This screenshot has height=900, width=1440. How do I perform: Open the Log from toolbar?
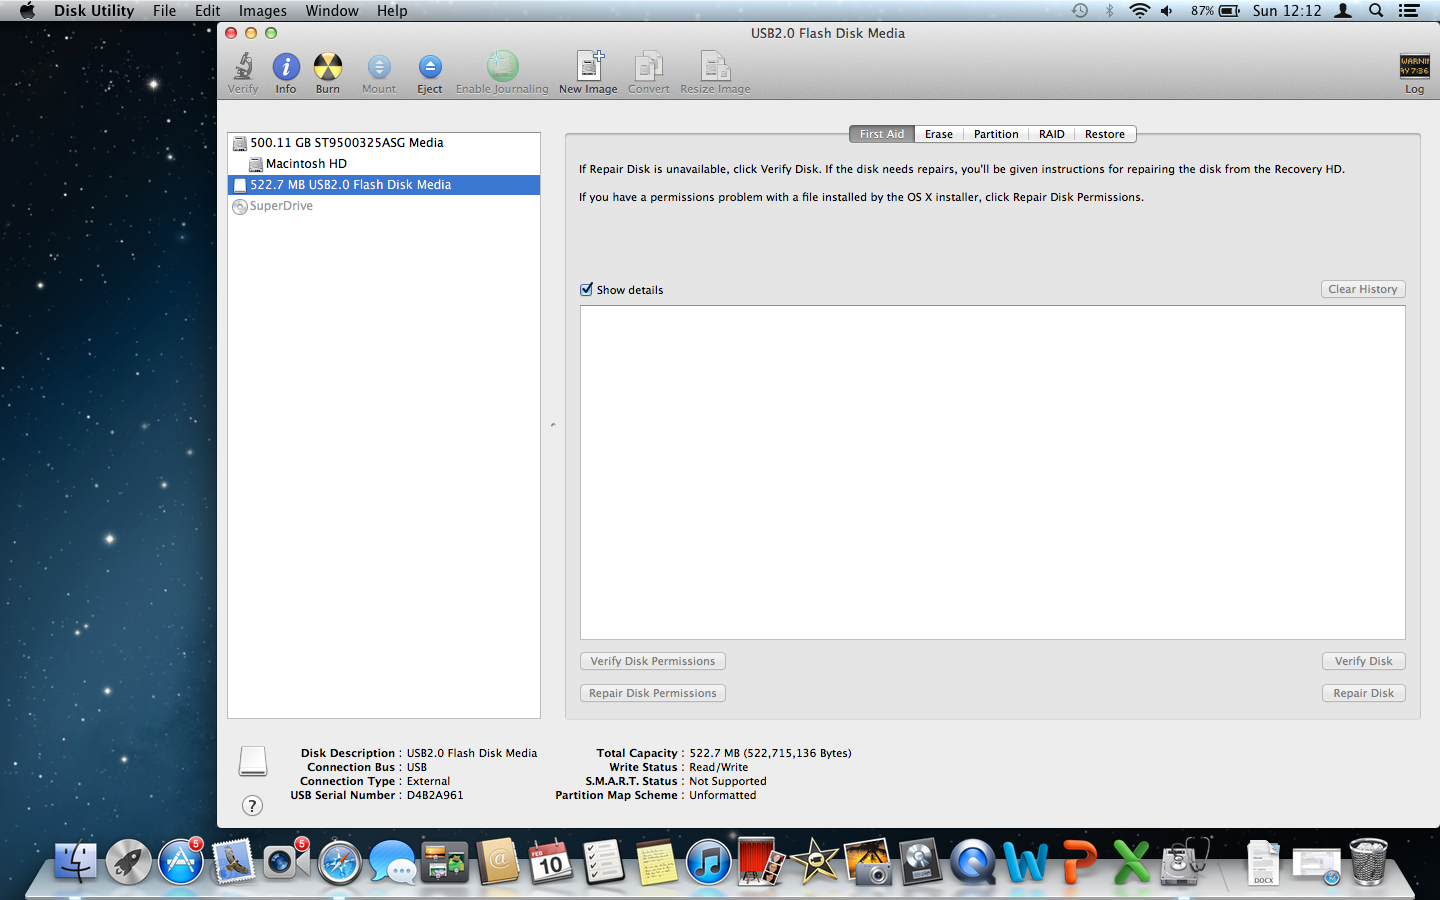1414,67
